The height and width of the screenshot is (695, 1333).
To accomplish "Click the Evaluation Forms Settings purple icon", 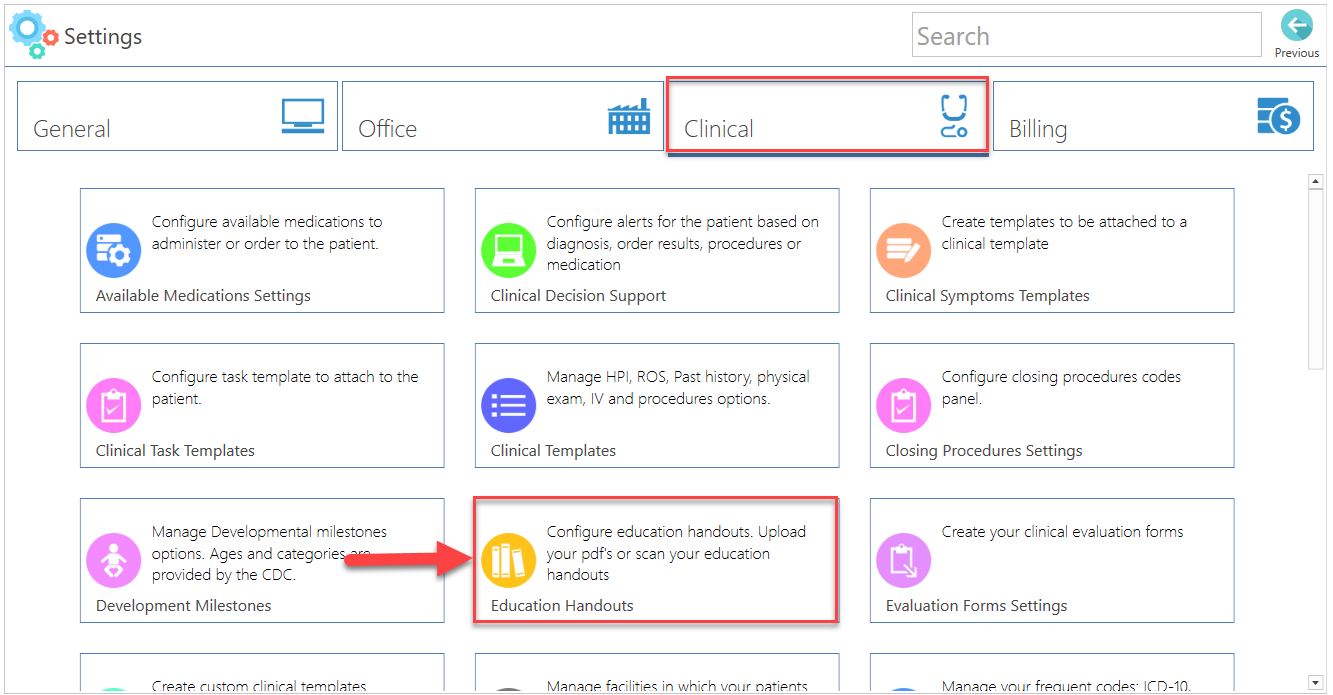I will tap(903, 560).
